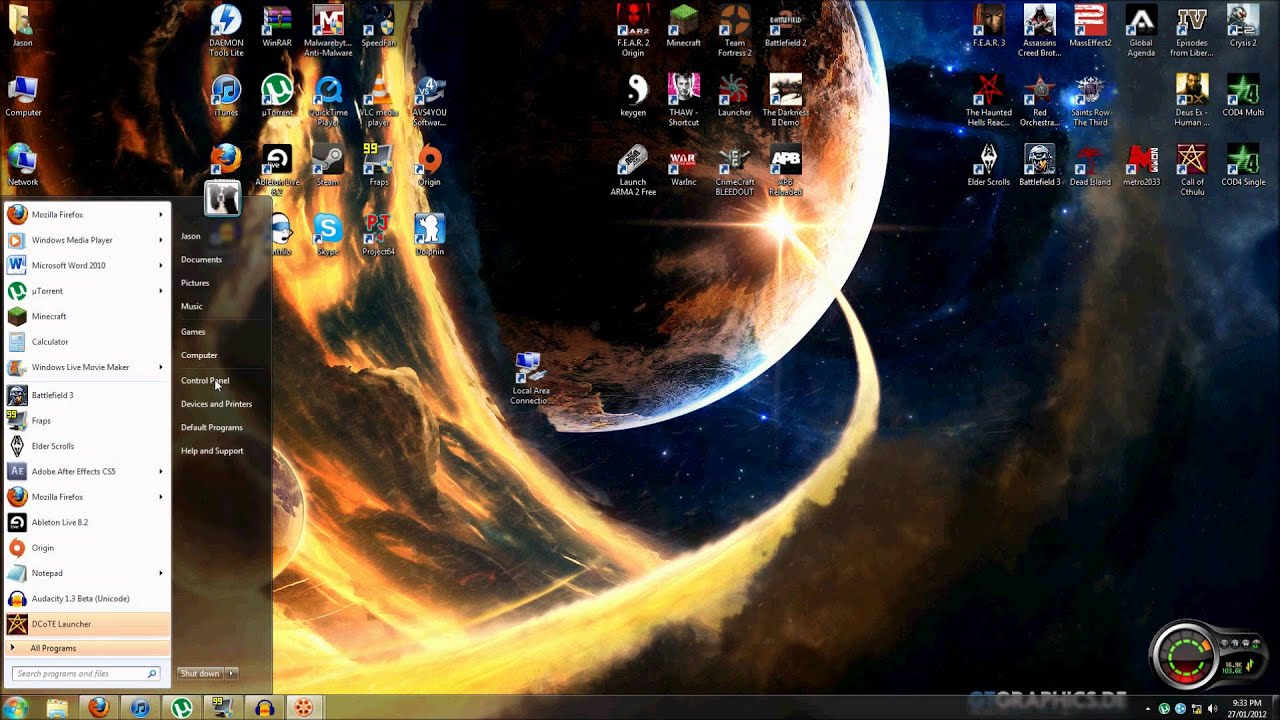Open iTunes from the taskbar

click(140, 708)
